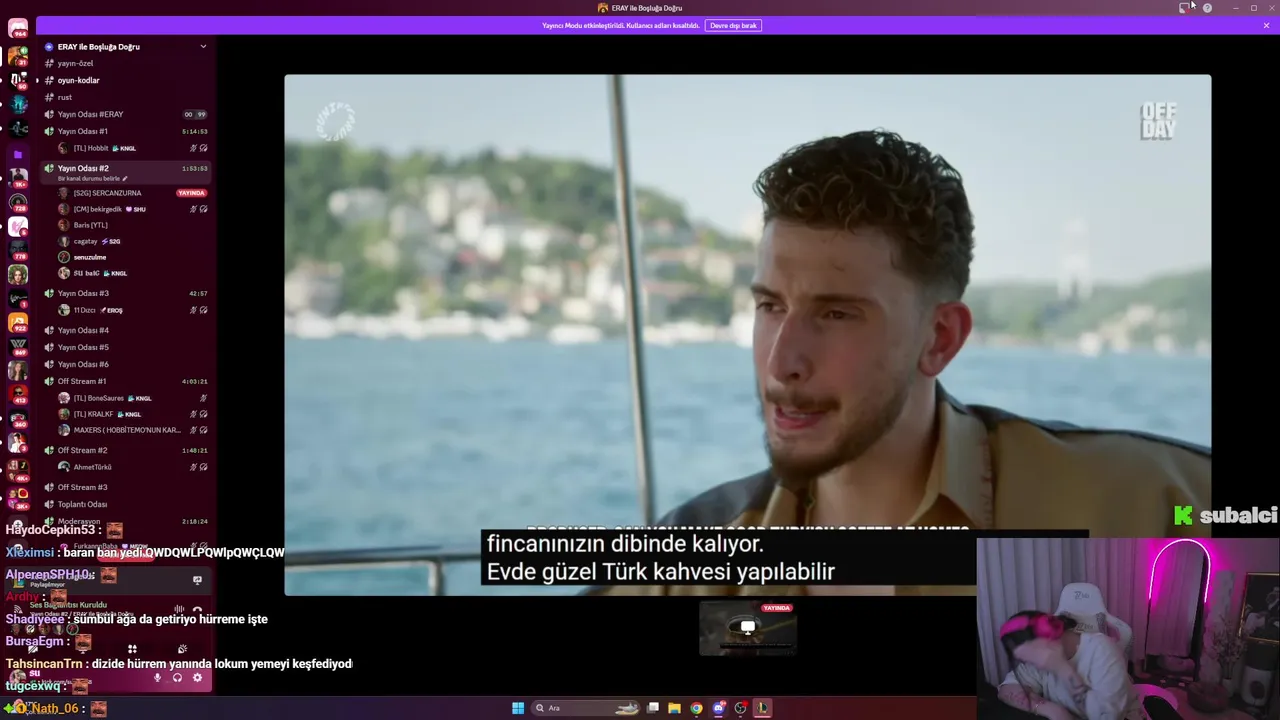The height and width of the screenshot is (720, 1280).
Task: Click mute status icon beside Hobbit
Action: tap(193, 148)
